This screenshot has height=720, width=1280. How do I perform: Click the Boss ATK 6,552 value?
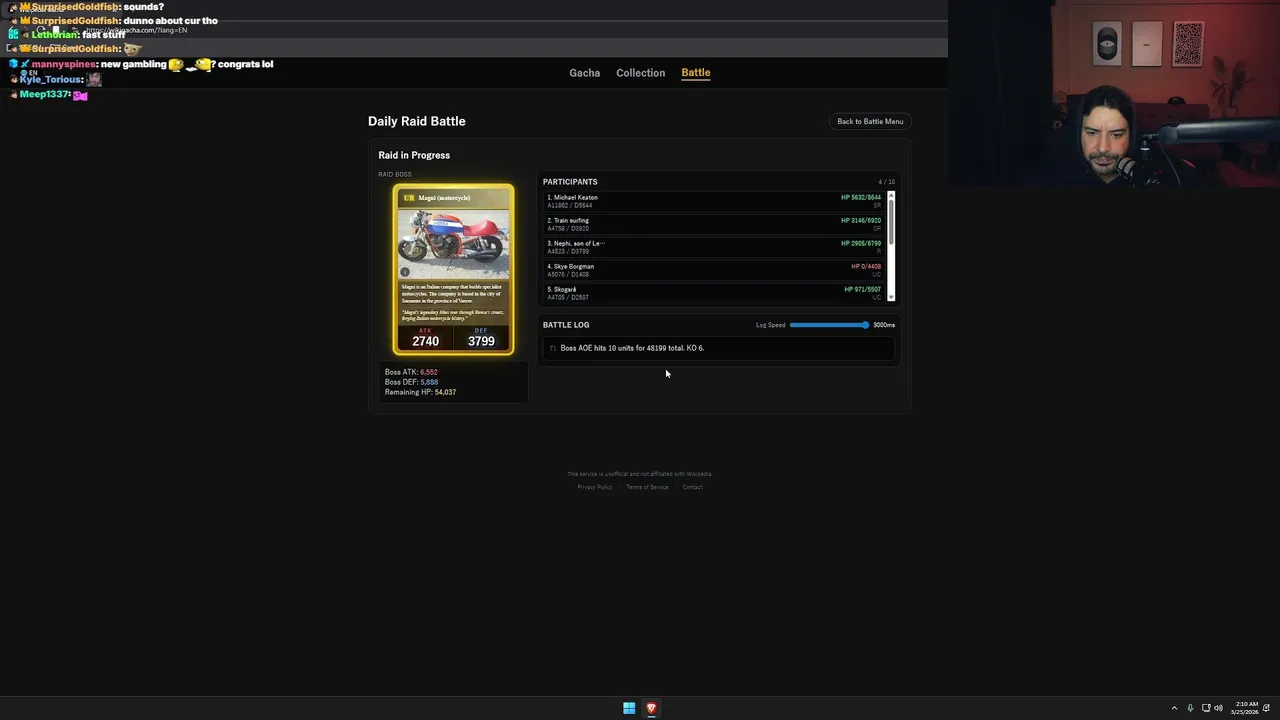point(428,372)
